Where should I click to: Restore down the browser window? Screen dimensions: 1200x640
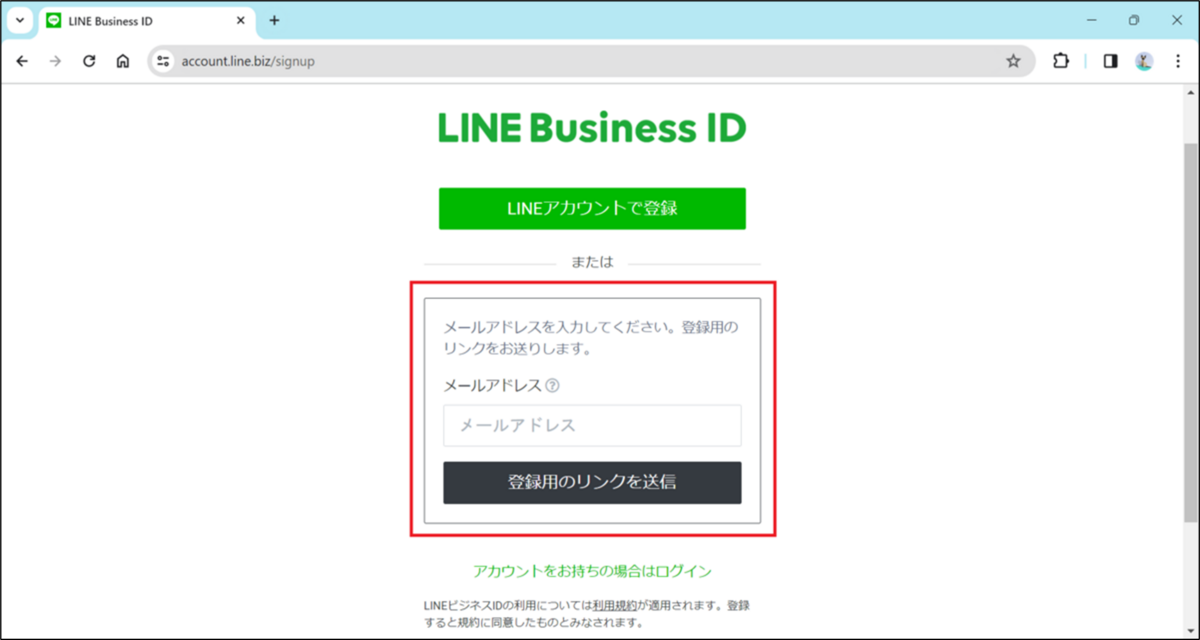pos(1134,20)
